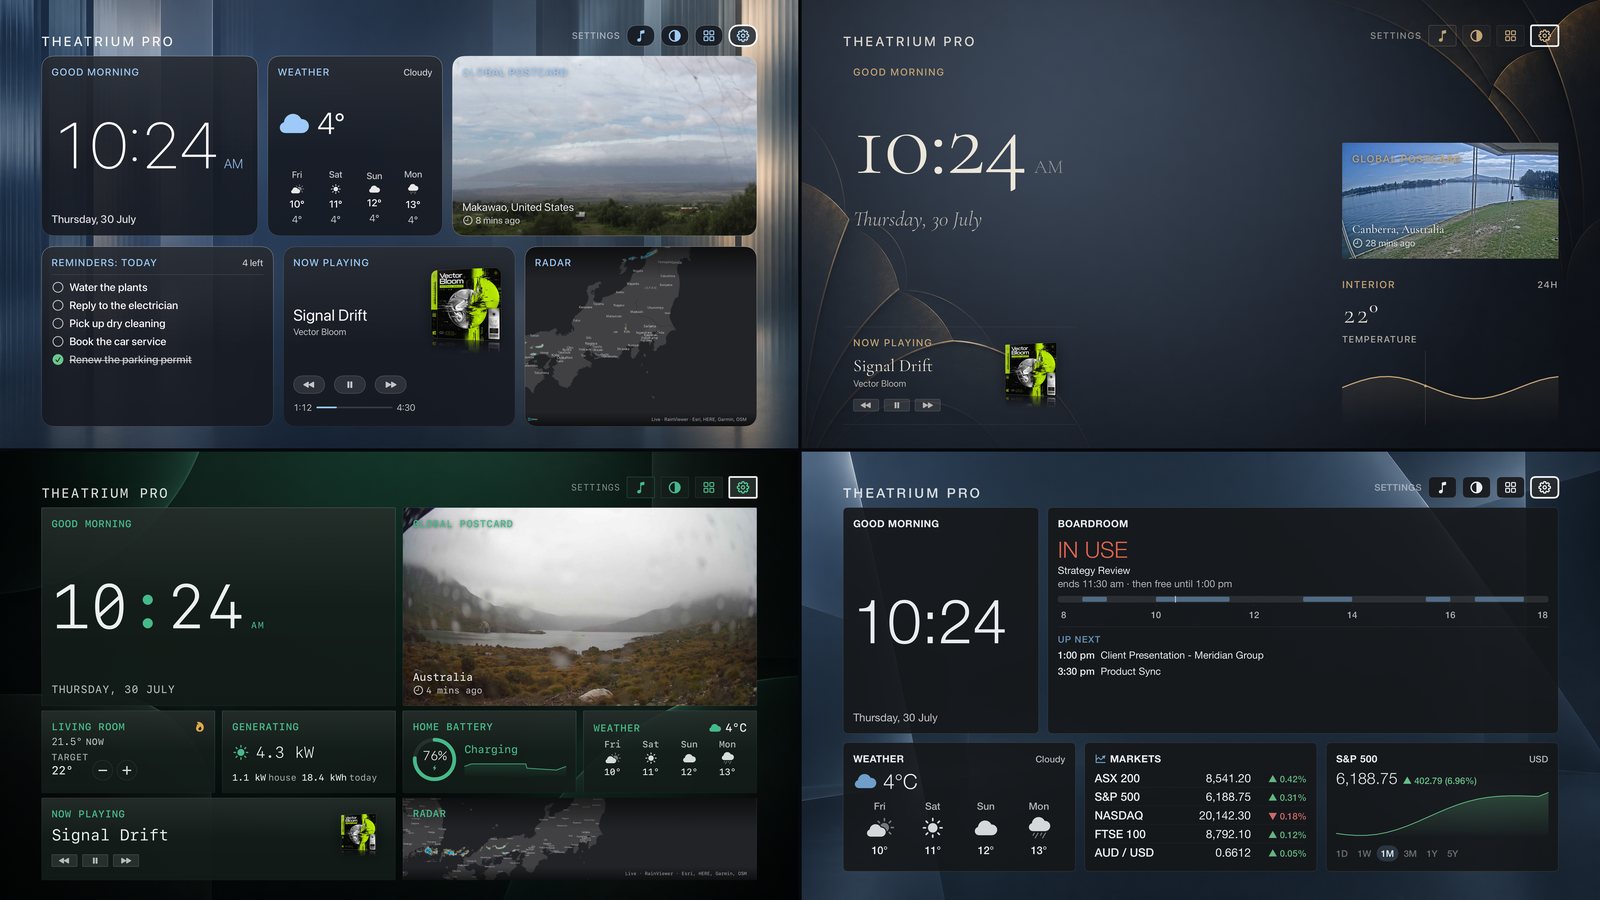Open Canberra, Australia postcard image
1600x900 pixels.
[x=1450, y=201]
